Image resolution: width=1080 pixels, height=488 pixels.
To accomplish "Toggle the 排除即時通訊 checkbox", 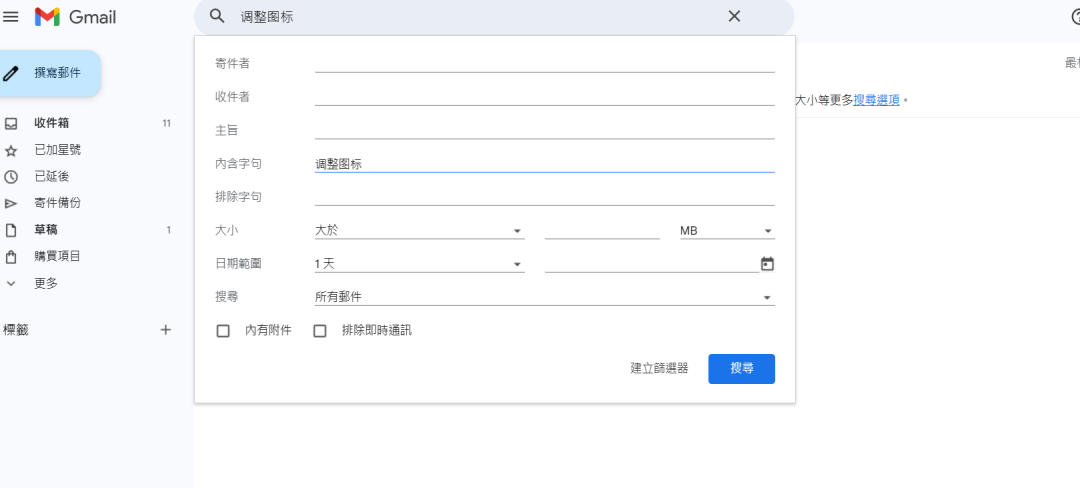I will 320,331.
